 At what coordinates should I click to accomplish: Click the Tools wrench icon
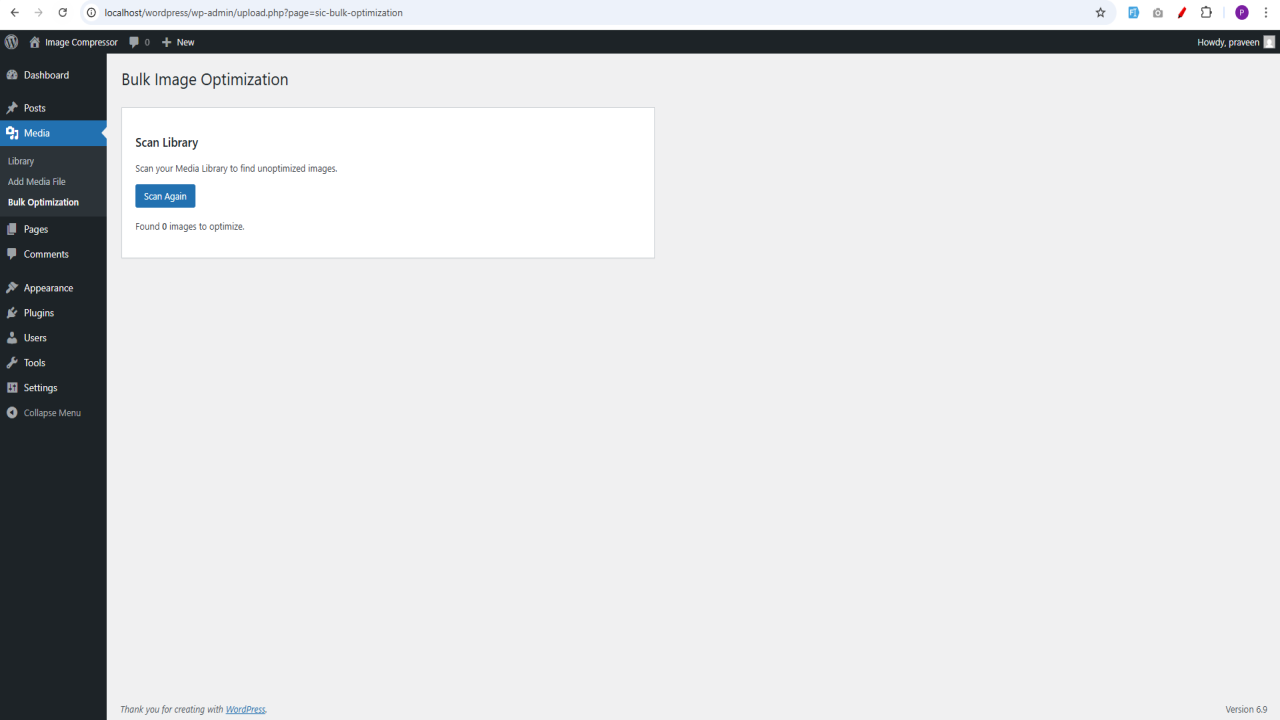(12, 363)
